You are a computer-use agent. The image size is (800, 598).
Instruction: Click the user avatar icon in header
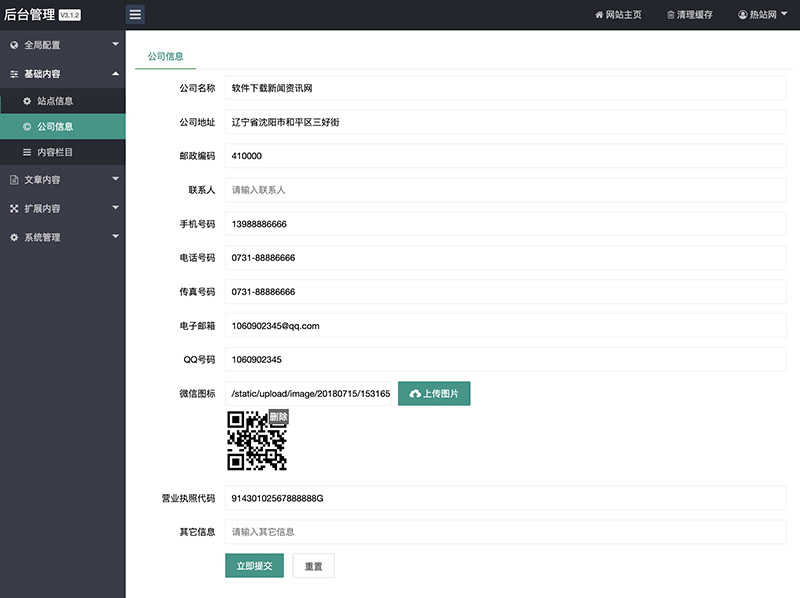pos(743,15)
